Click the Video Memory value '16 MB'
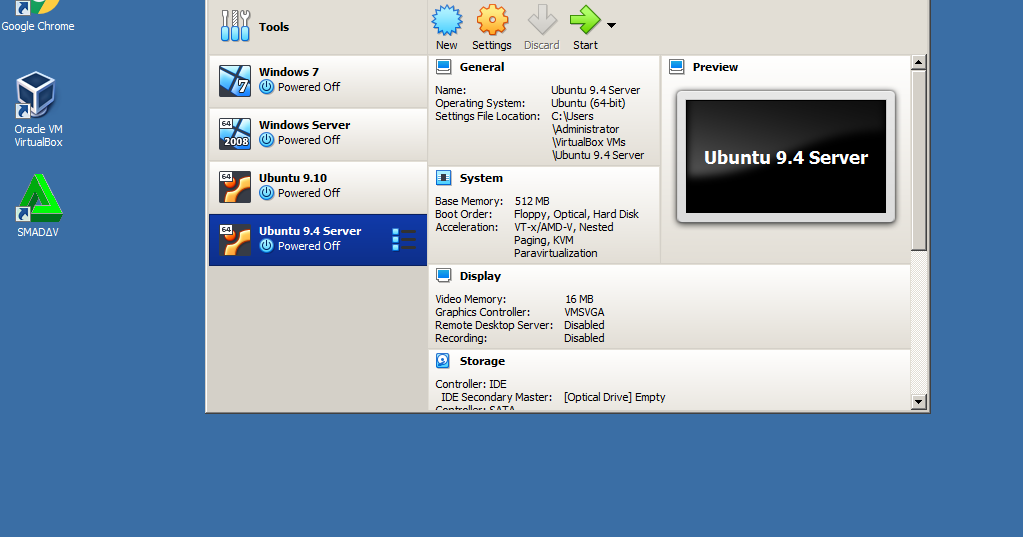The image size is (1023, 537). tap(579, 299)
